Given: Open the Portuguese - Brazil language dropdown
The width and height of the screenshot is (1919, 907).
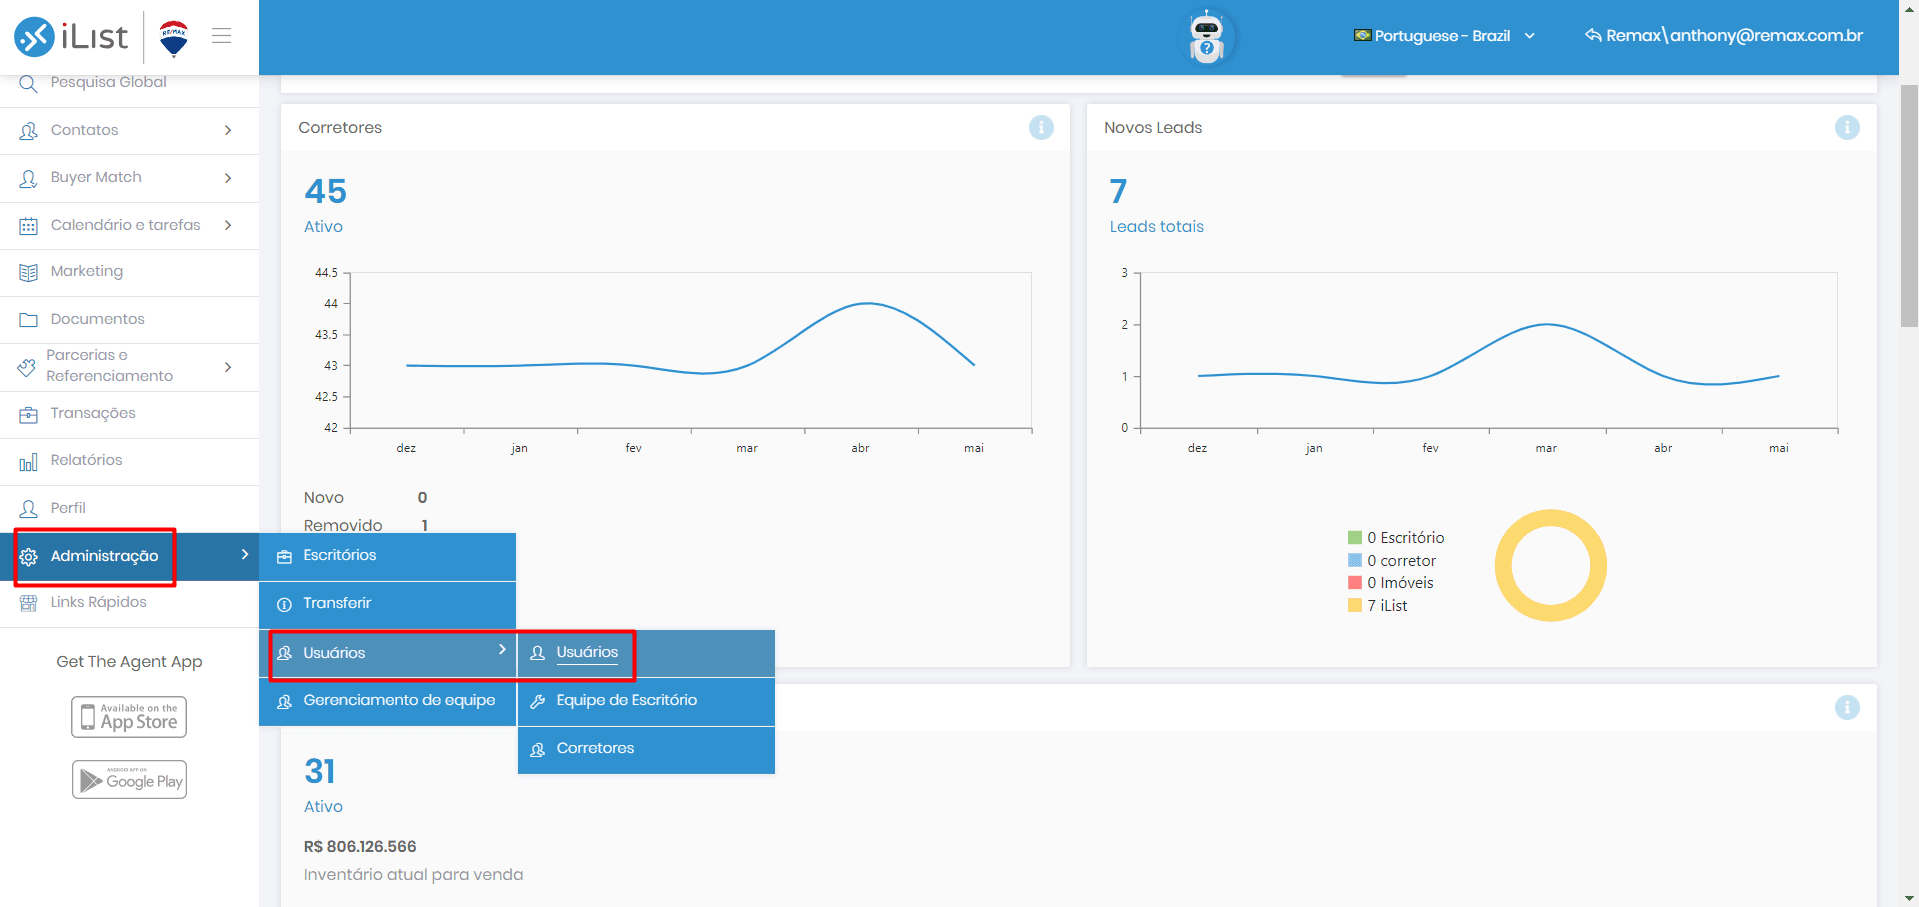Looking at the screenshot, I should point(1444,36).
